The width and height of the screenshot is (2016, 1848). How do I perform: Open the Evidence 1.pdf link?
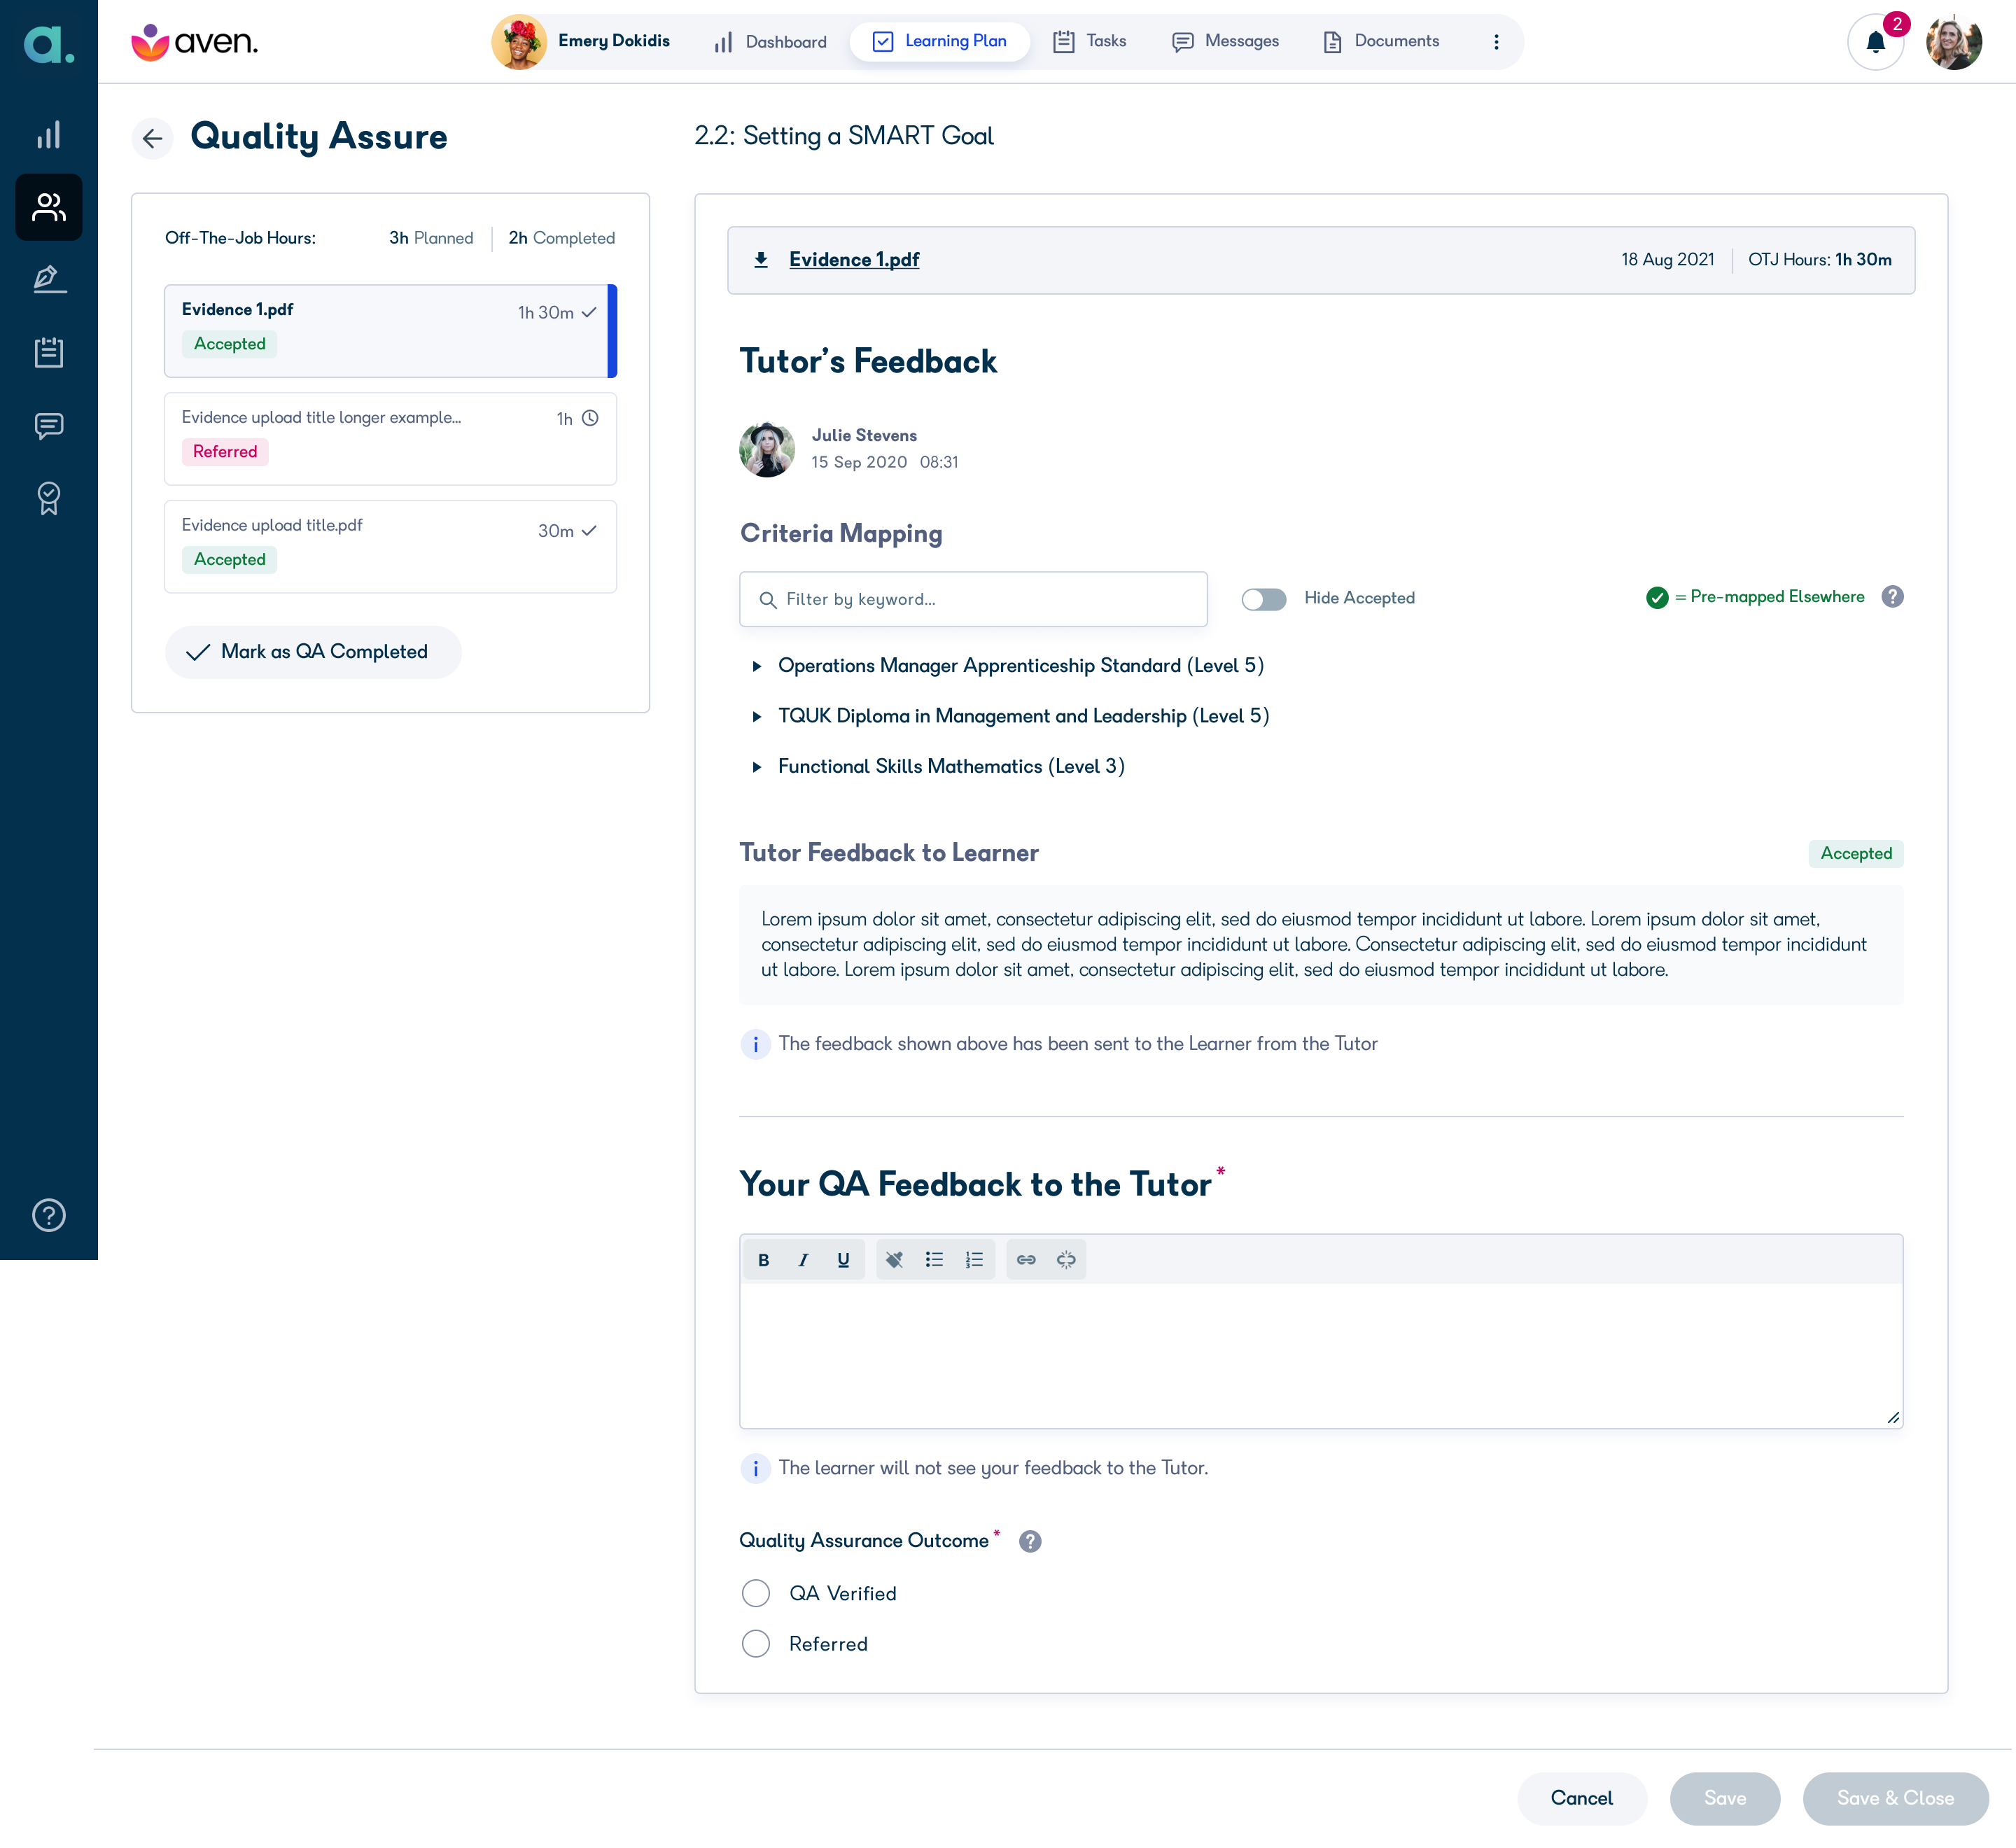click(x=854, y=260)
